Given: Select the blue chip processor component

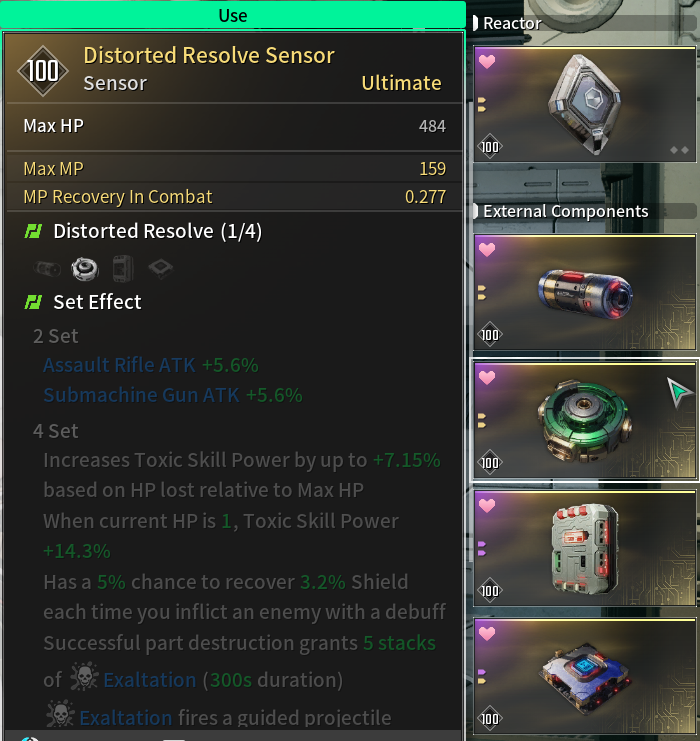Looking at the screenshot, I should click(x=585, y=677).
